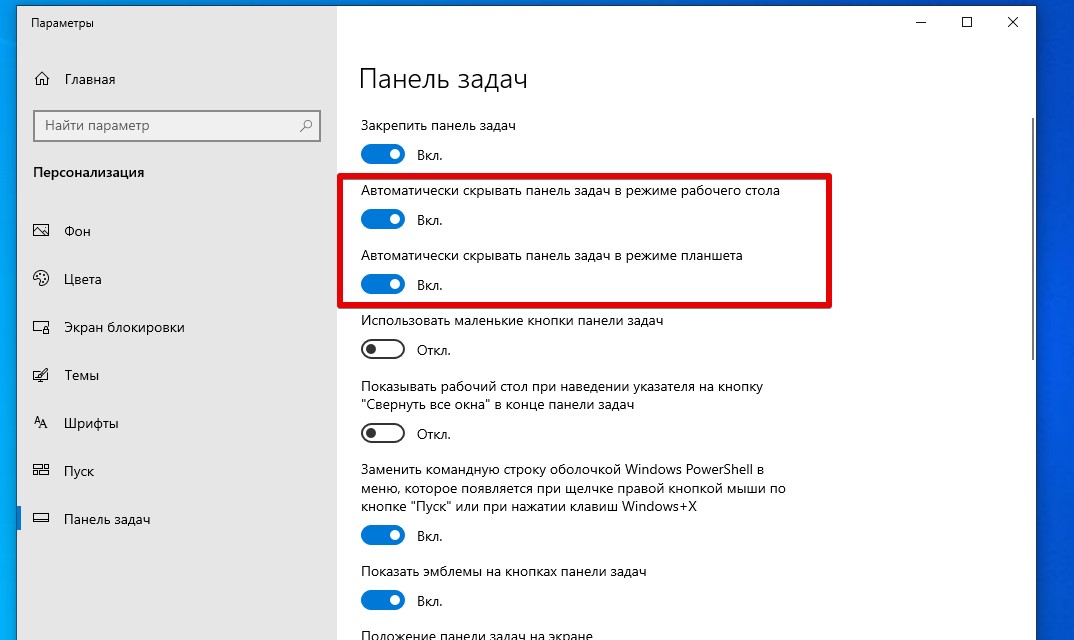Toggle the Windows PowerShell replacement switch
Screen dimensions: 1074x640
point(383,535)
